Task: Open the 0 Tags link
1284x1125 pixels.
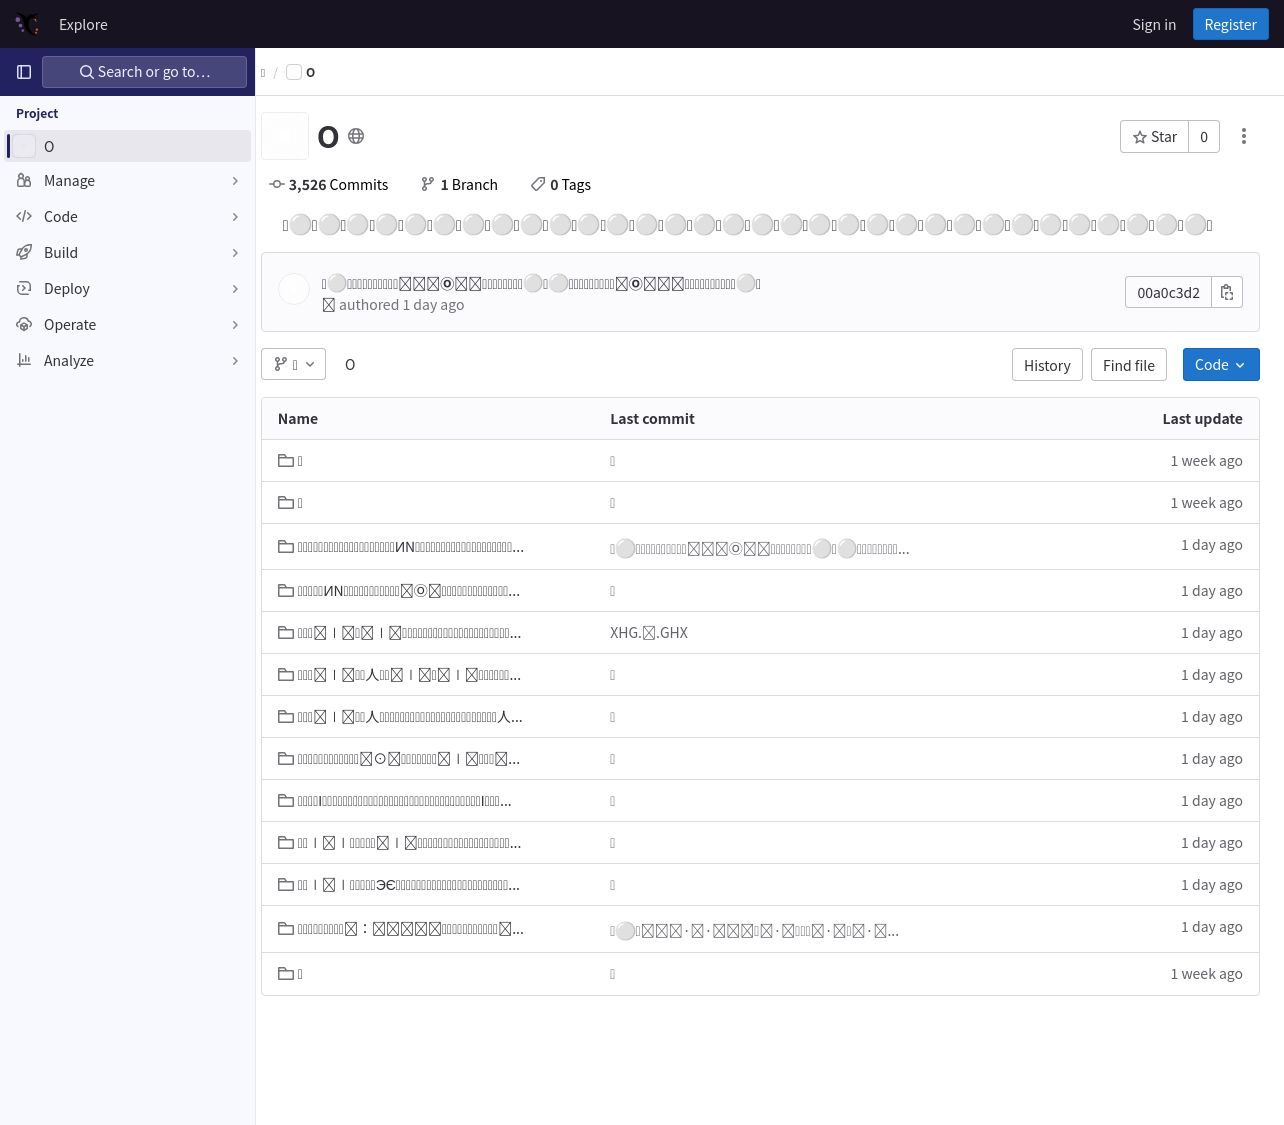Action: (561, 185)
